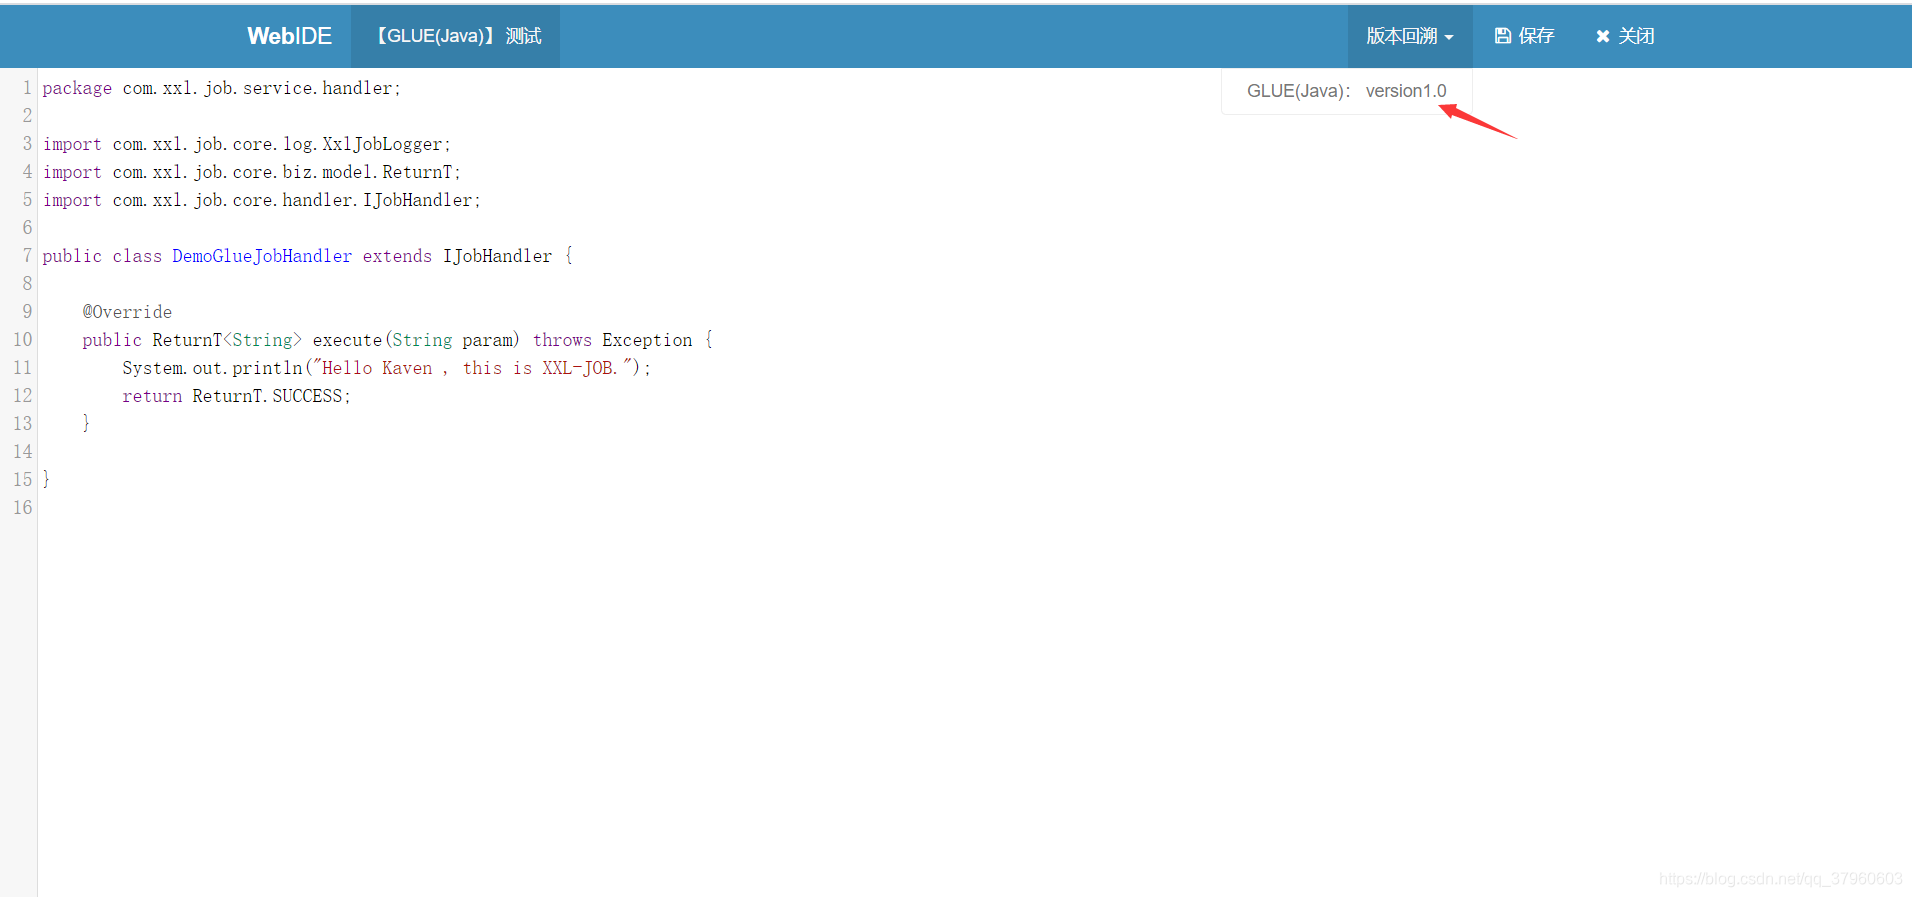Click the execute method signature line

[x=398, y=340]
